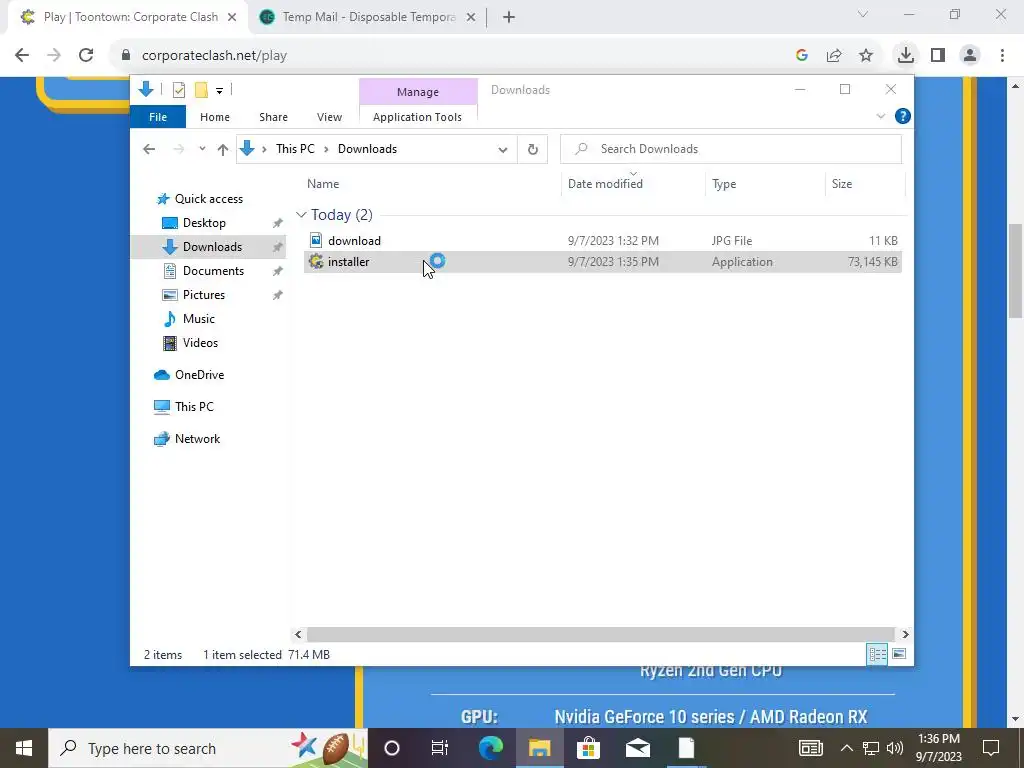
Task: Refresh the Downloads folder
Action: coord(533,150)
